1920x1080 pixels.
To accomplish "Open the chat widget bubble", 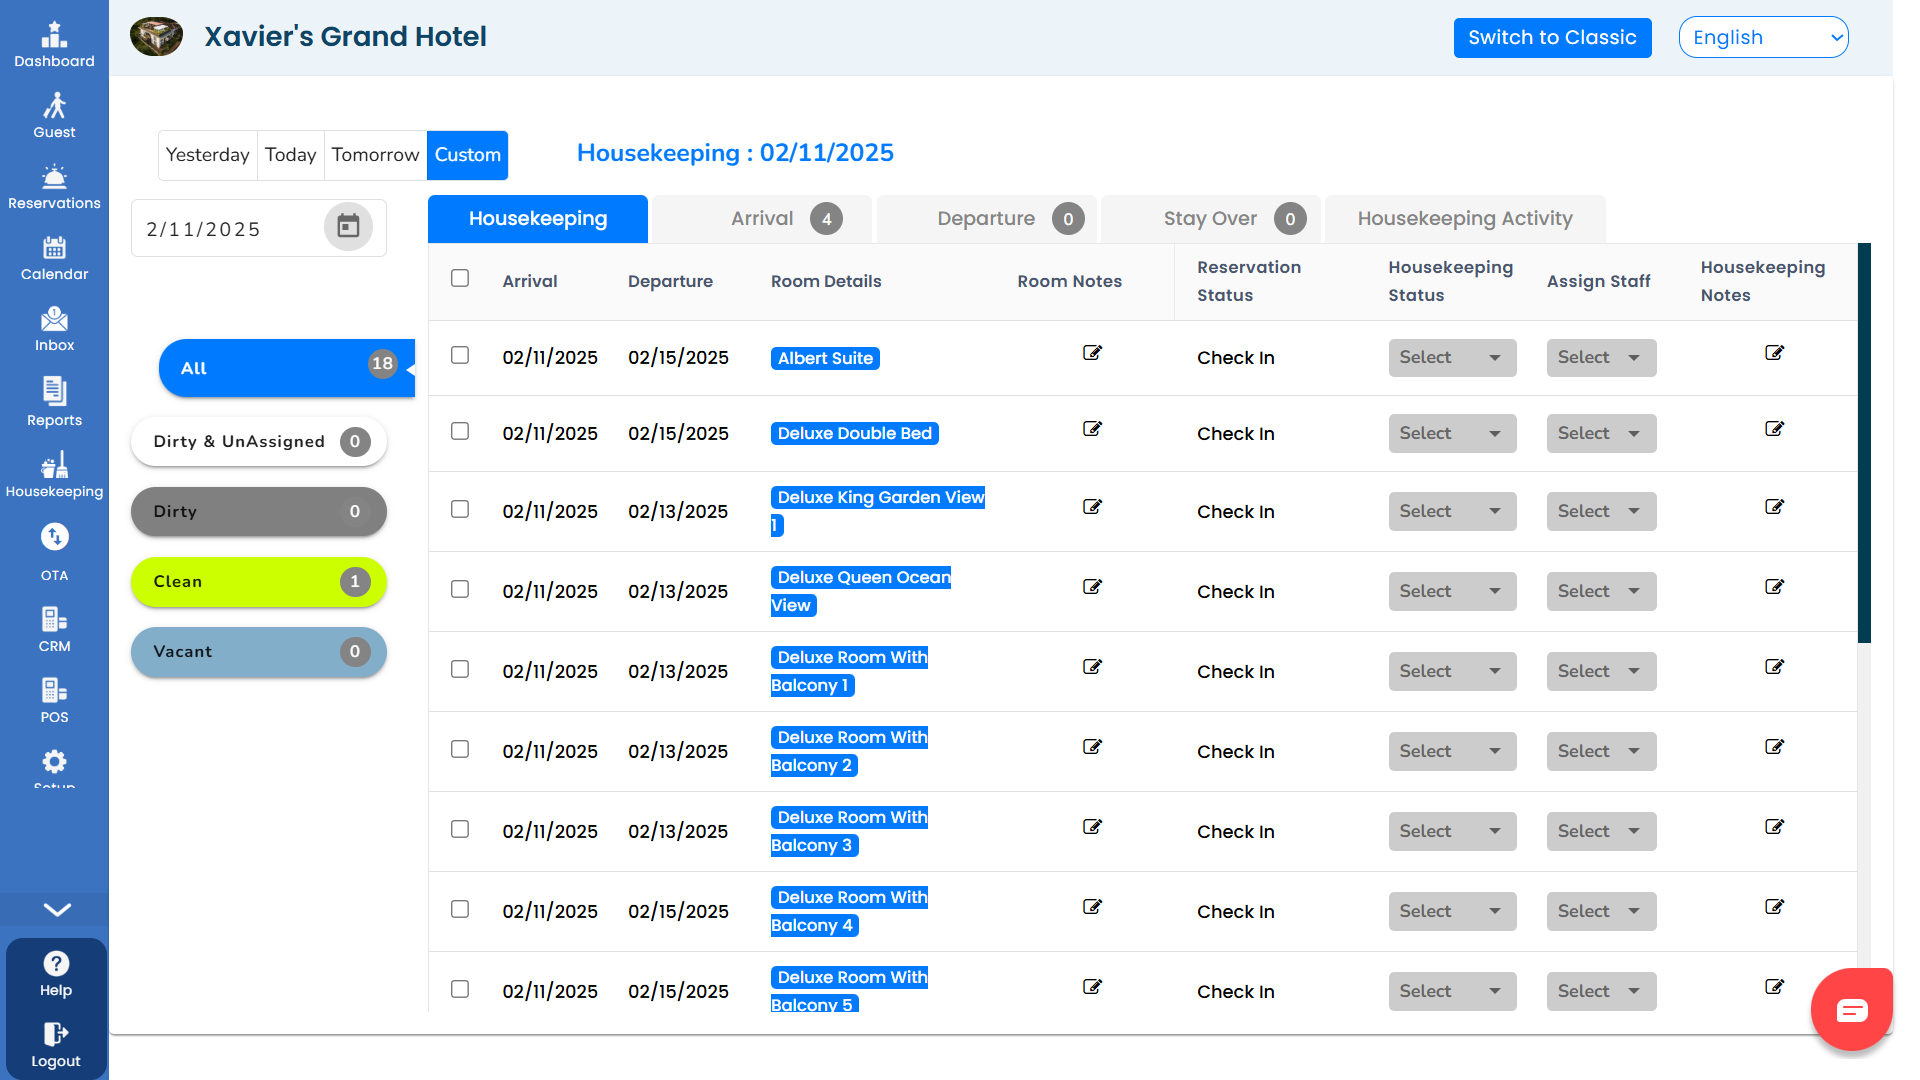I will pyautogui.click(x=1851, y=1010).
